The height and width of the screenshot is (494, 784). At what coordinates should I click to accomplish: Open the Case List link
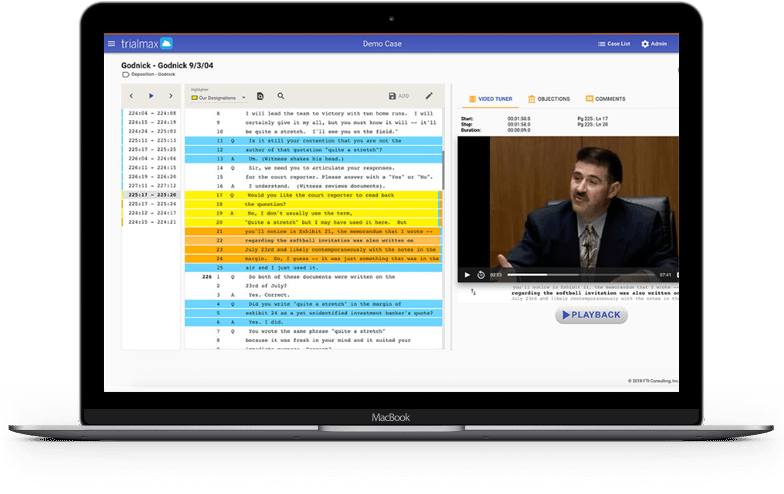614,44
